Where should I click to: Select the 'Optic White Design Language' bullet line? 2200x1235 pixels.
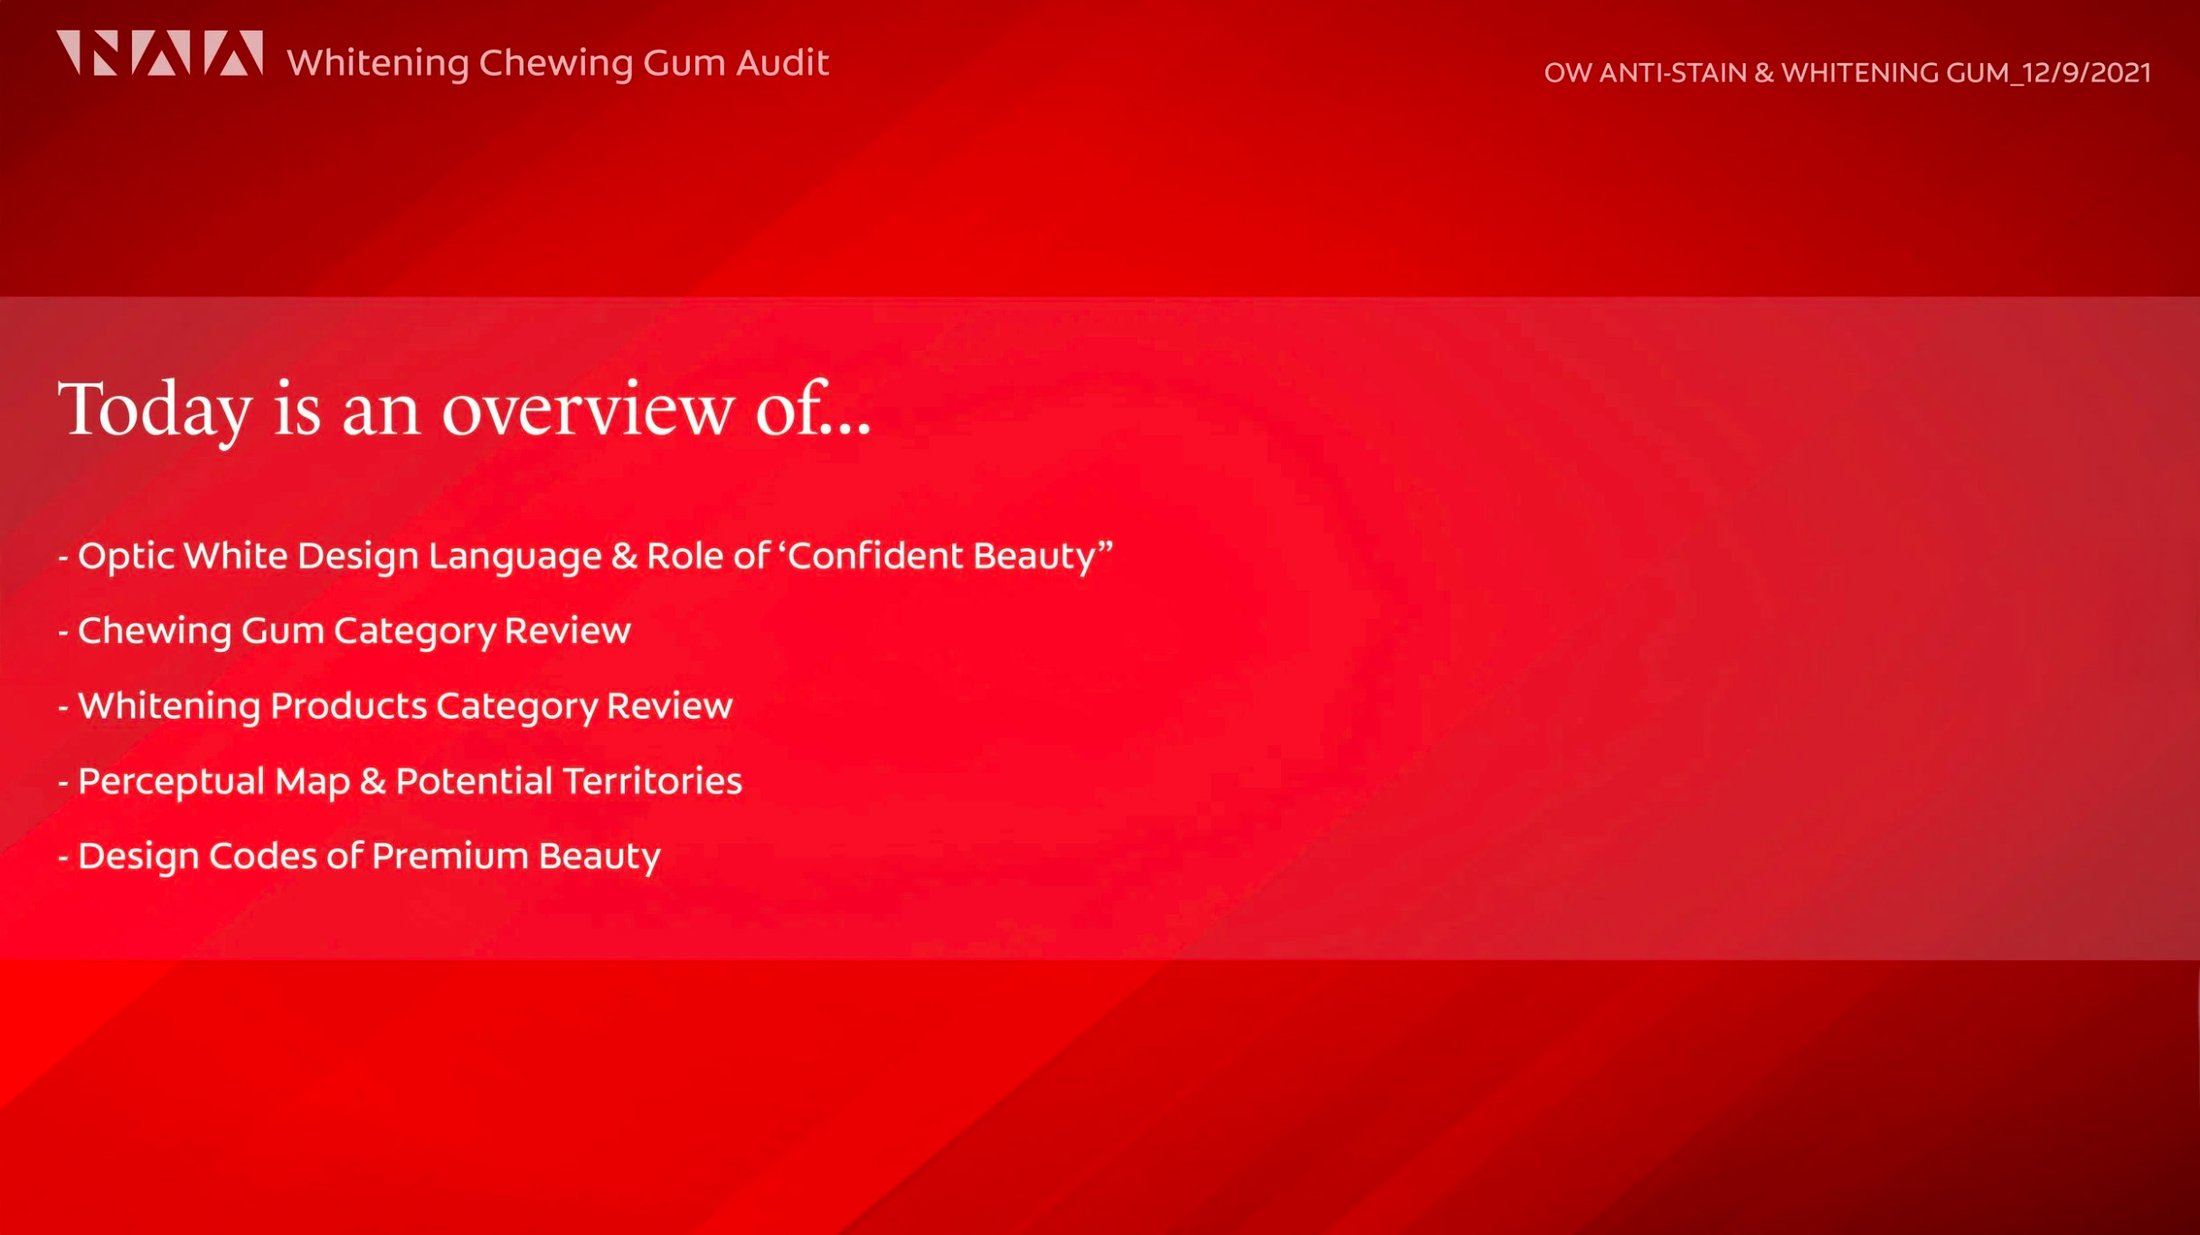click(340, 556)
